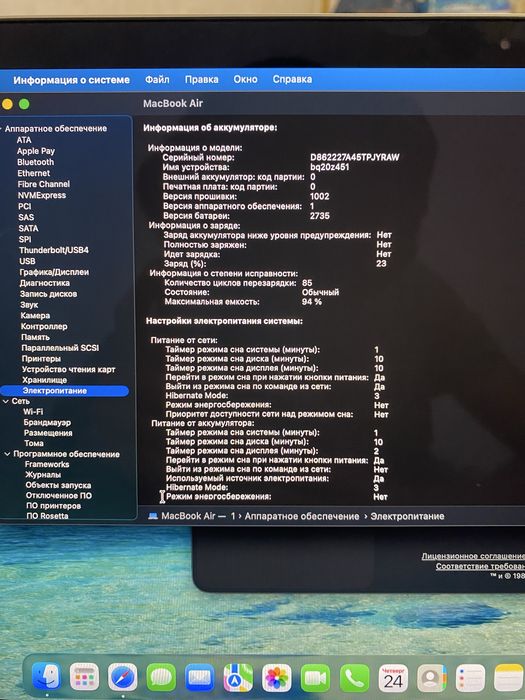Open the Окно menu

pos(246,79)
